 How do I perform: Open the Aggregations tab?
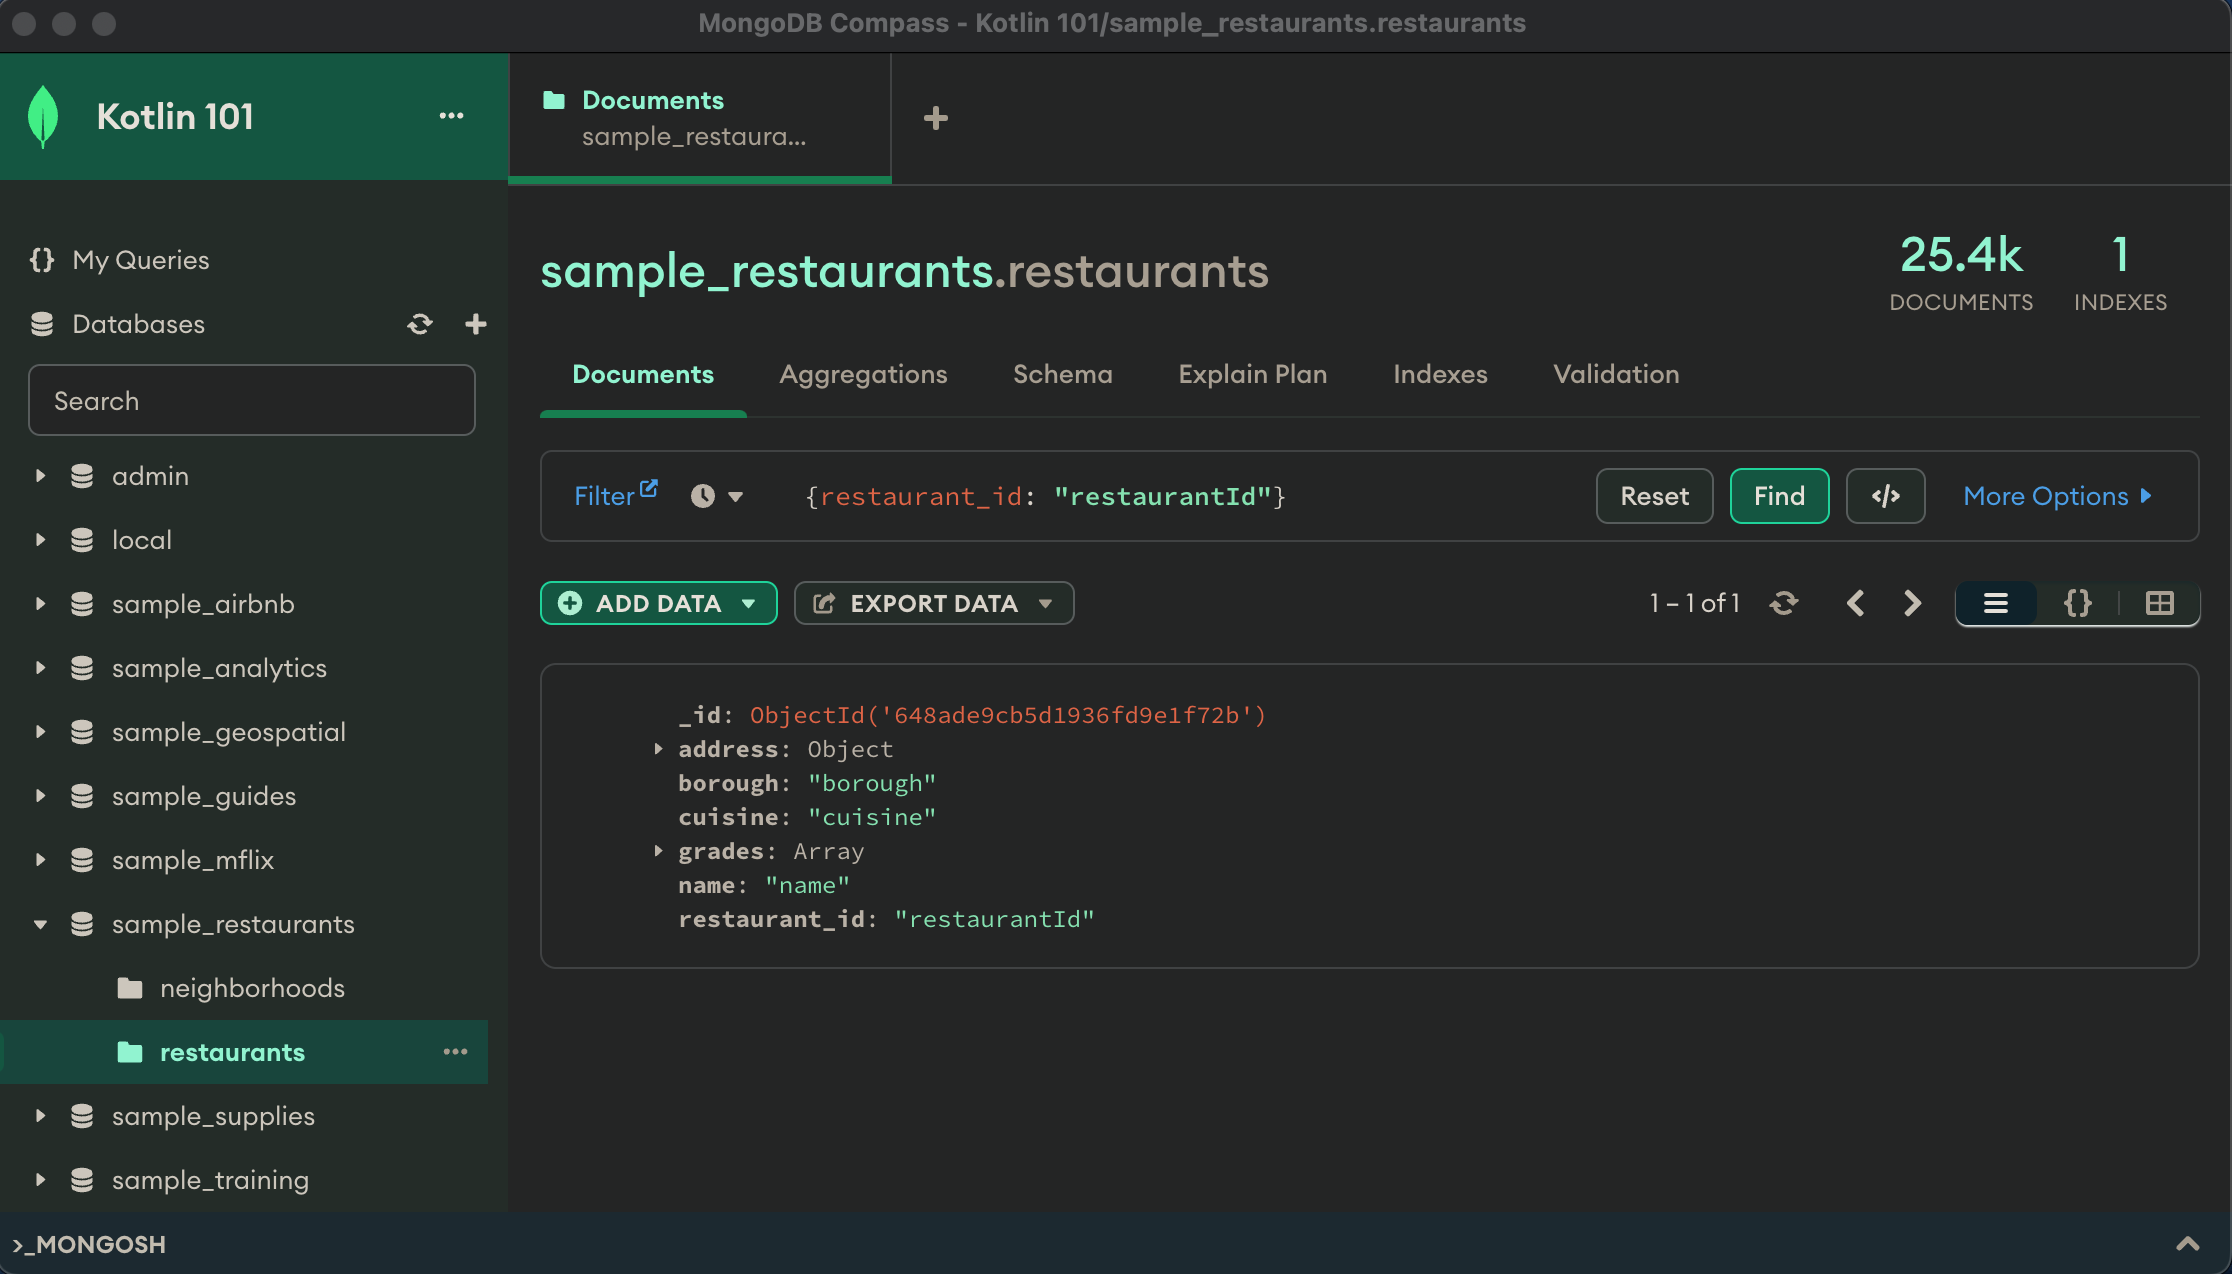(x=863, y=374)
